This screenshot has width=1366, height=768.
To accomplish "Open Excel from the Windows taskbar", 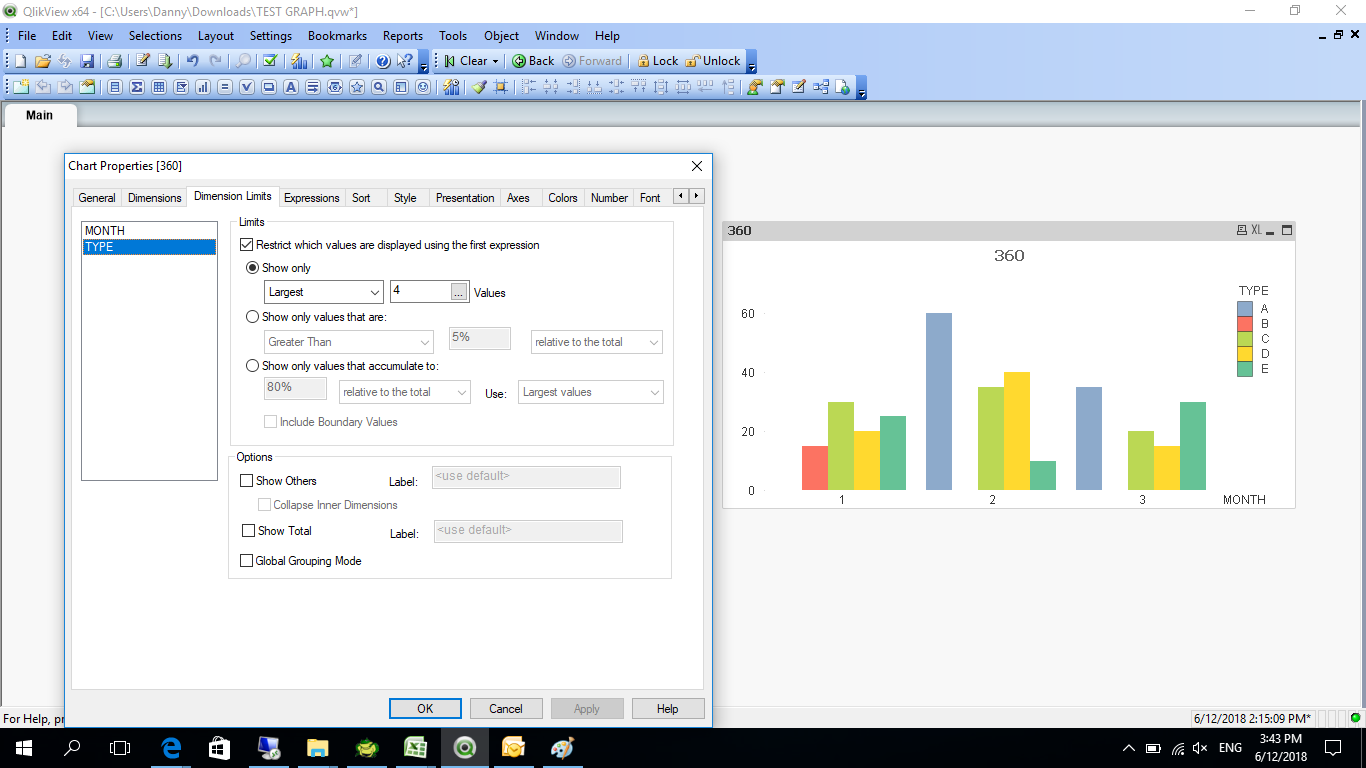I will point(415,747).
